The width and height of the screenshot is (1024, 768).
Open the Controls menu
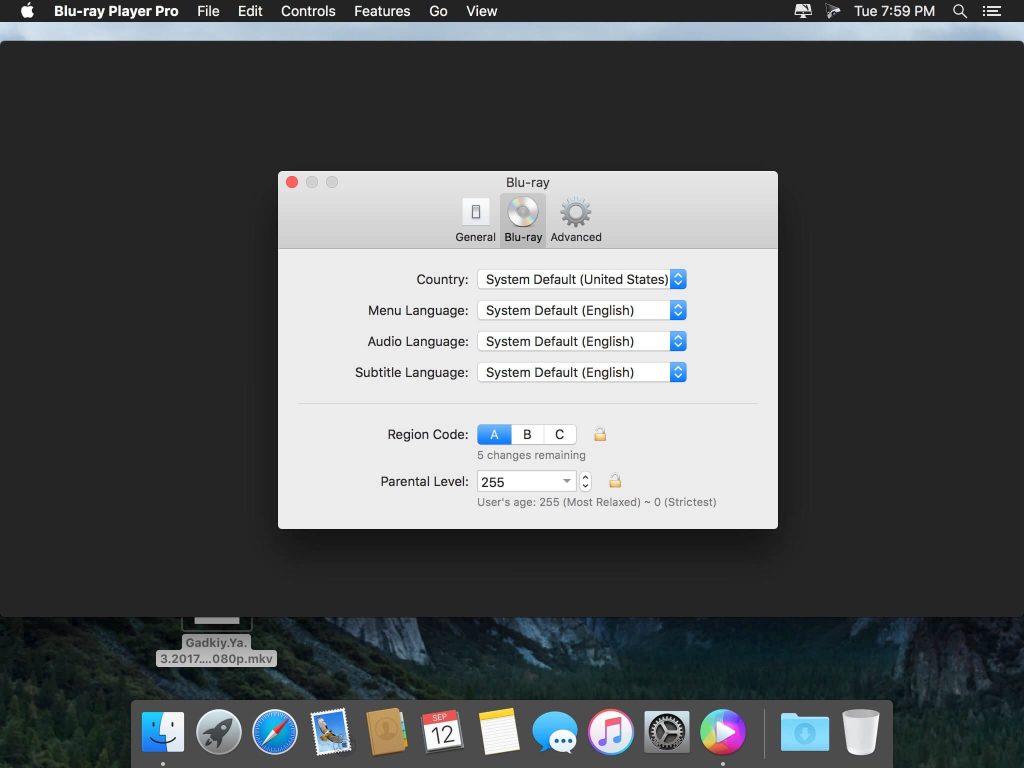[308, 11]
